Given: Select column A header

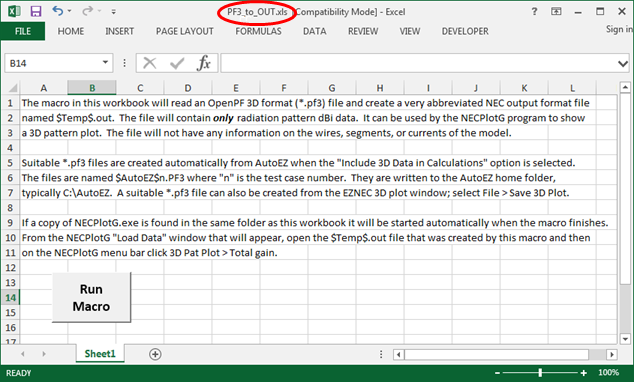Looking at the screenshot, I should point(44,88).
